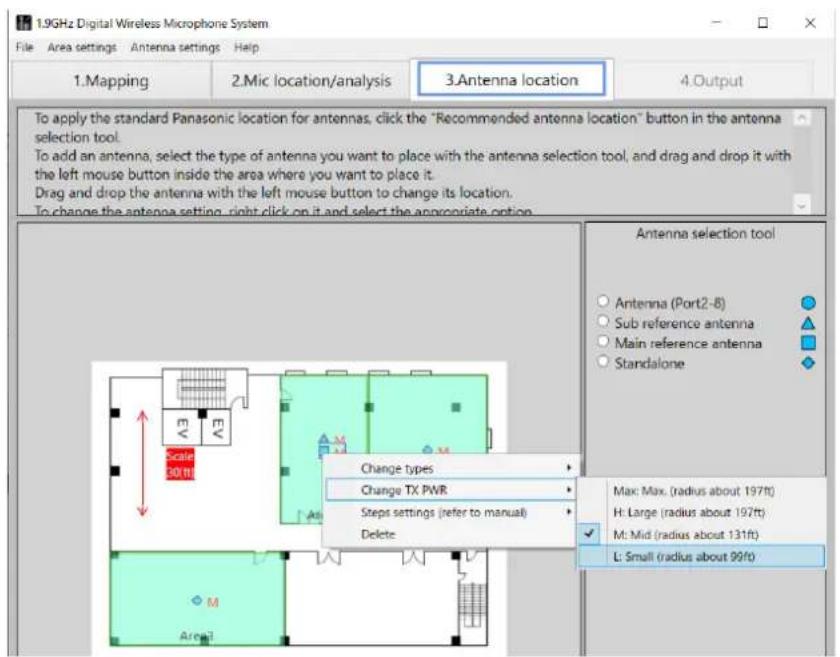Click the red double-headed scale arrow
This screenshot has width=840, height=657.
pyautogui.click(x=142, y=464)
